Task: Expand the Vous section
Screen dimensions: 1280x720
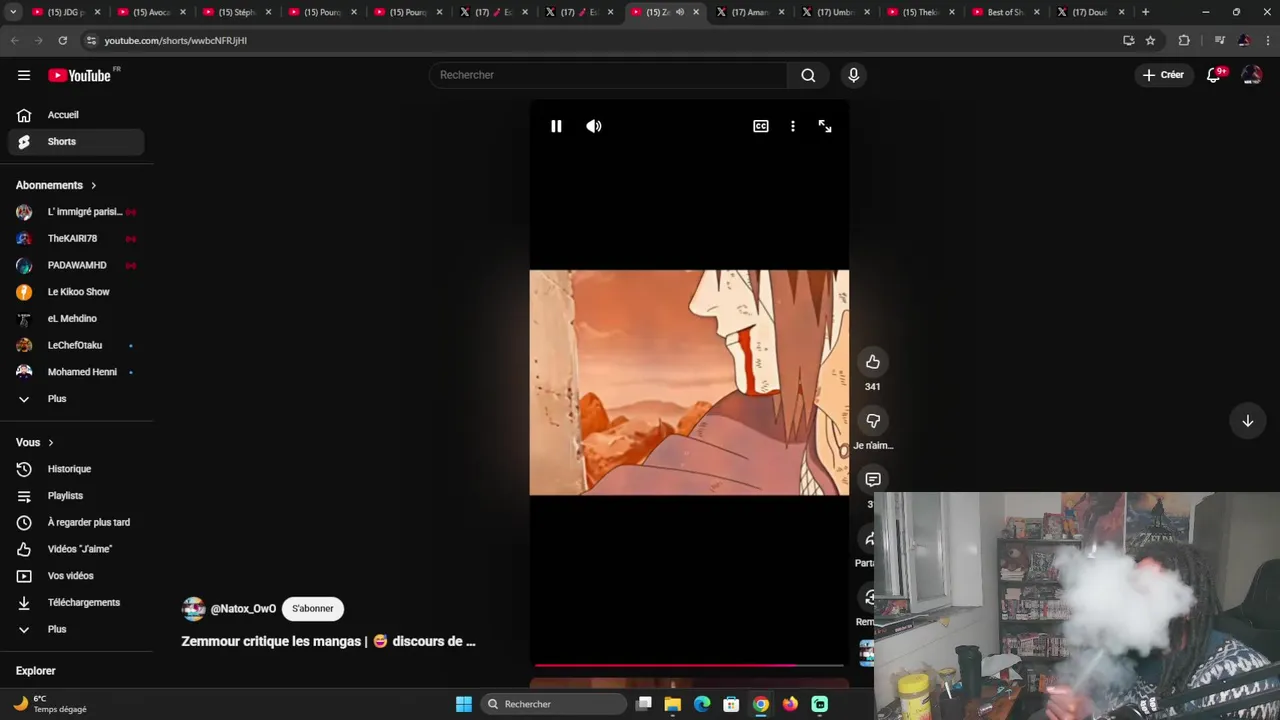Action: [35, 442]
